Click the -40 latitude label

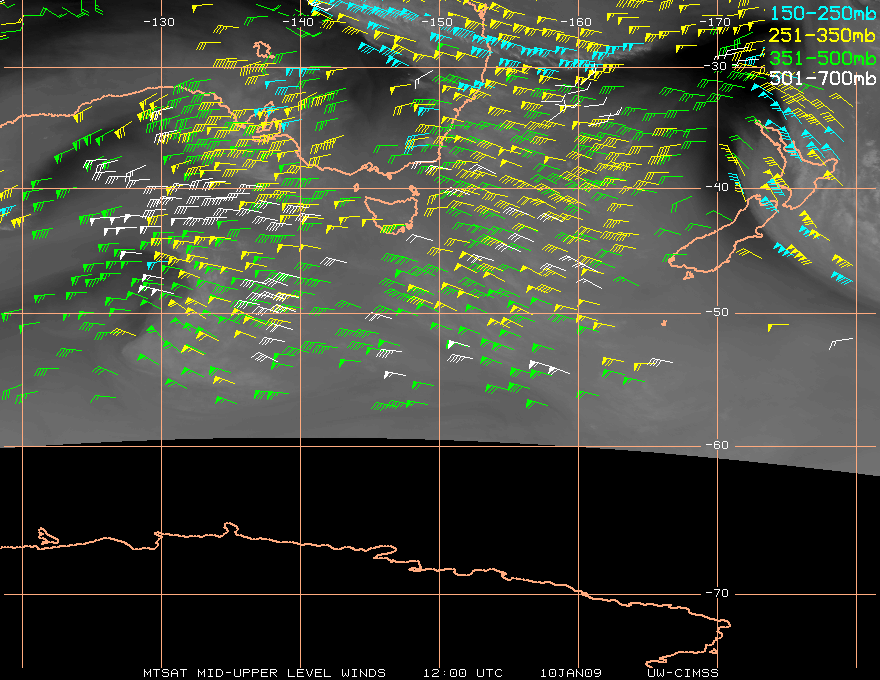coord(717,187)
